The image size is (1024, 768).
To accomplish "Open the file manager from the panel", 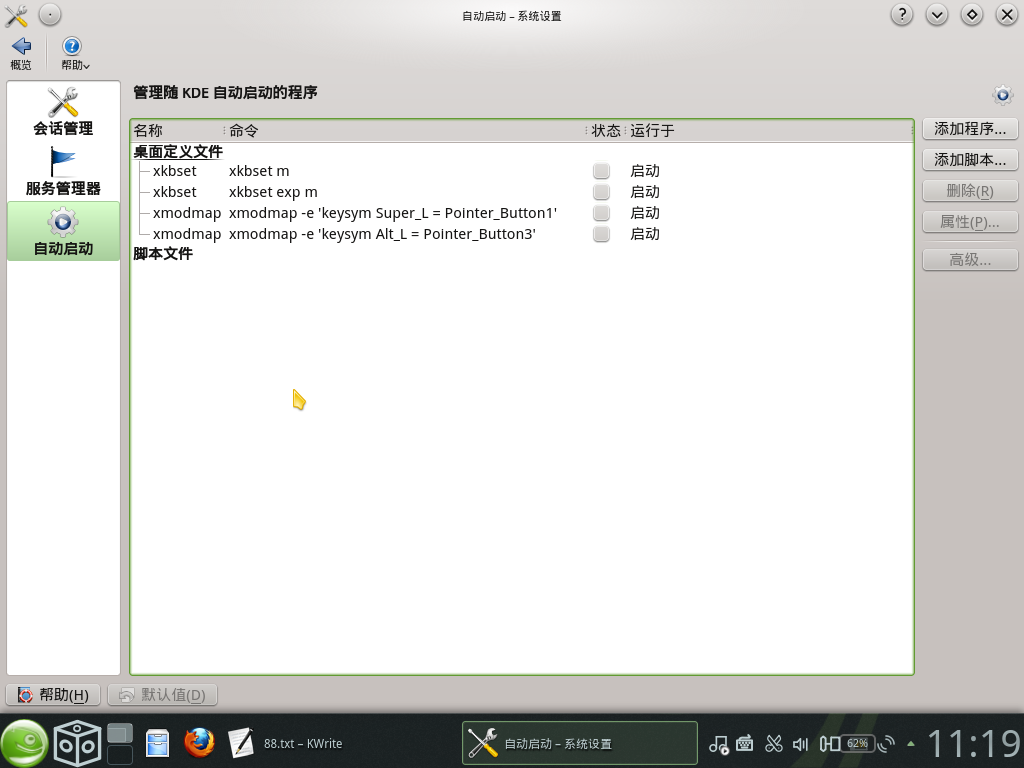I will click(x=157, y=743).
